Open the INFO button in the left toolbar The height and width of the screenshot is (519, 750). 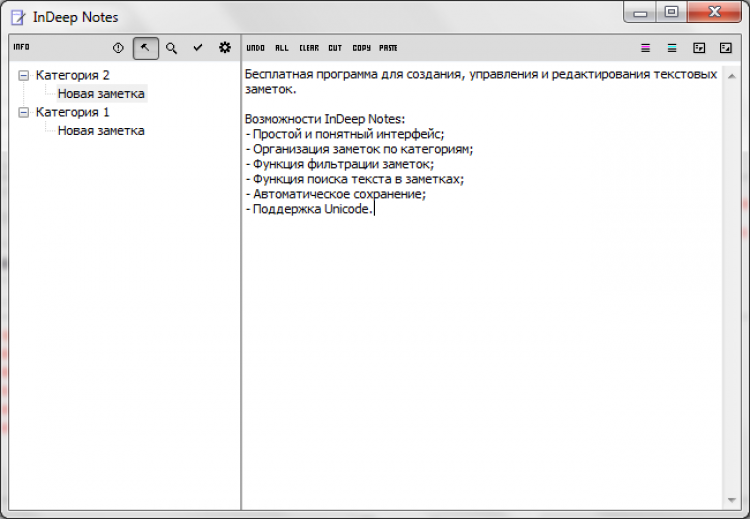coord(22,47)
